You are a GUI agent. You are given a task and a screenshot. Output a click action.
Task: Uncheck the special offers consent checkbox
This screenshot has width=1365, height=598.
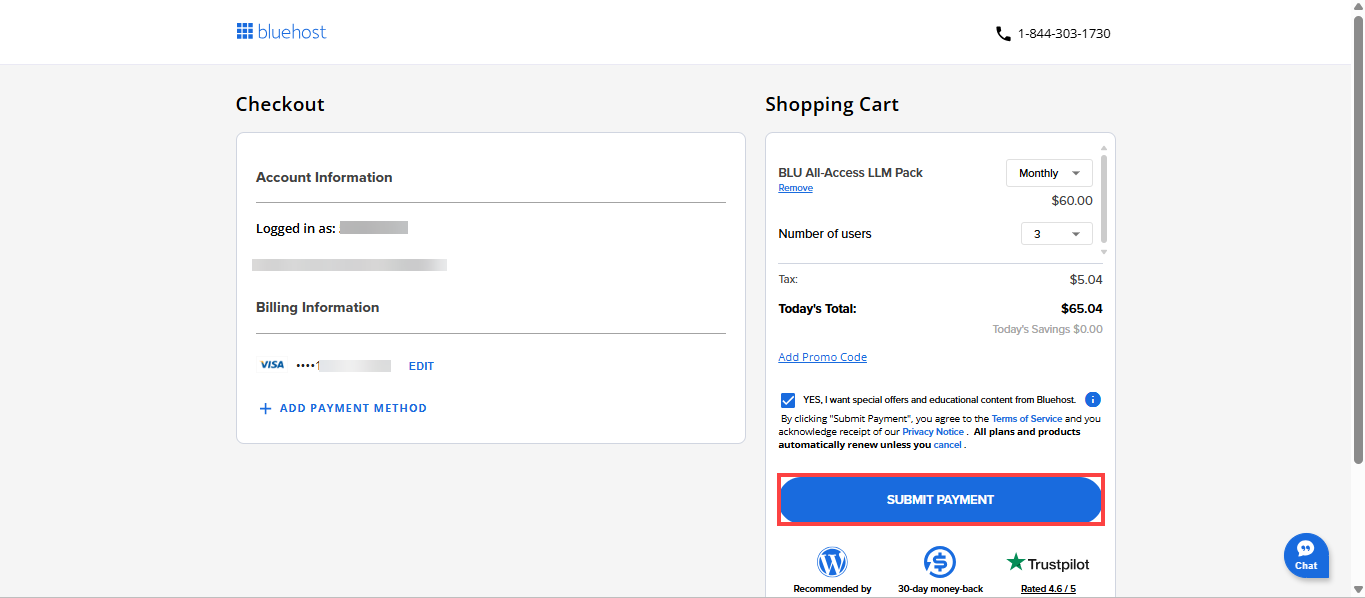pyautogui.click(x=788, y=400)
